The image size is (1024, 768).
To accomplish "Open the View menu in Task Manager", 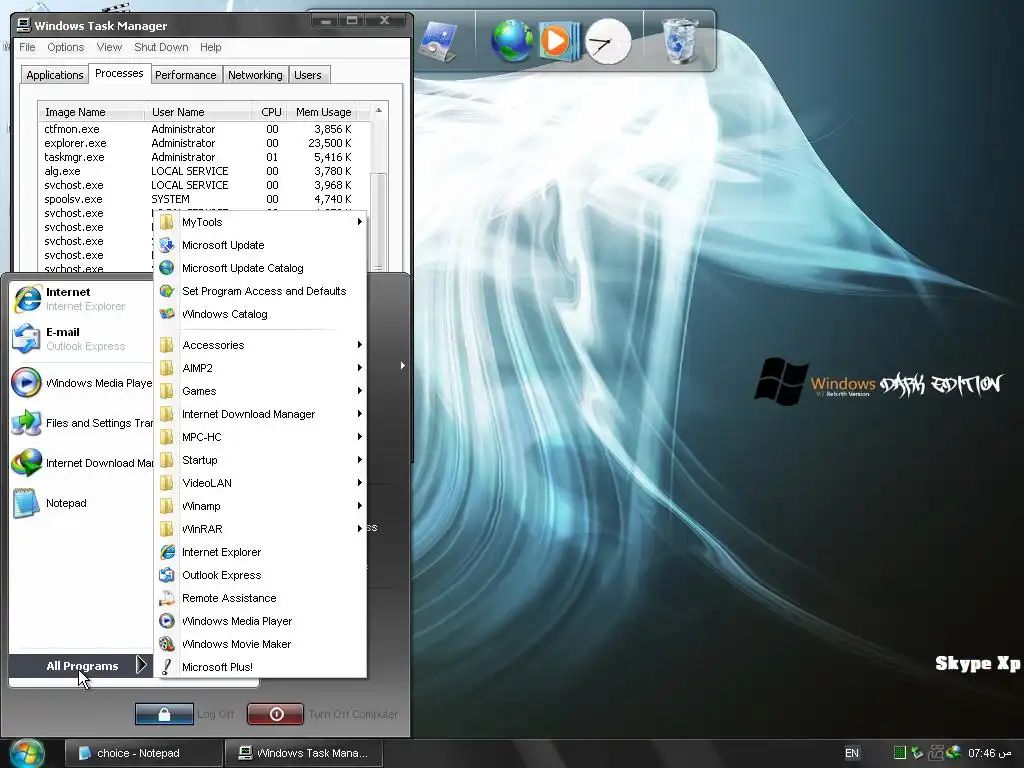I will coord(109,47).
